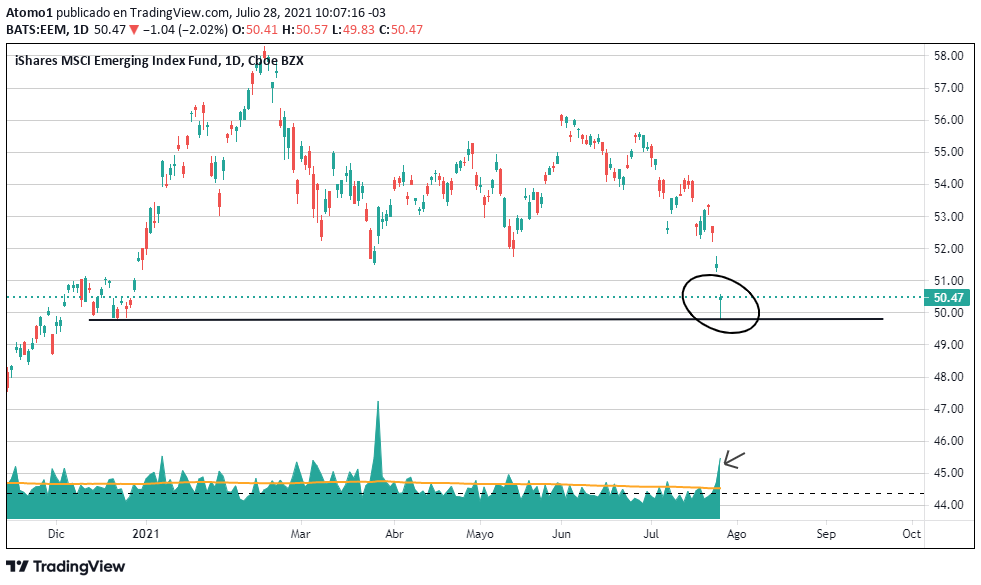Click the Mayo label on time axis

[x=480, y=534]
